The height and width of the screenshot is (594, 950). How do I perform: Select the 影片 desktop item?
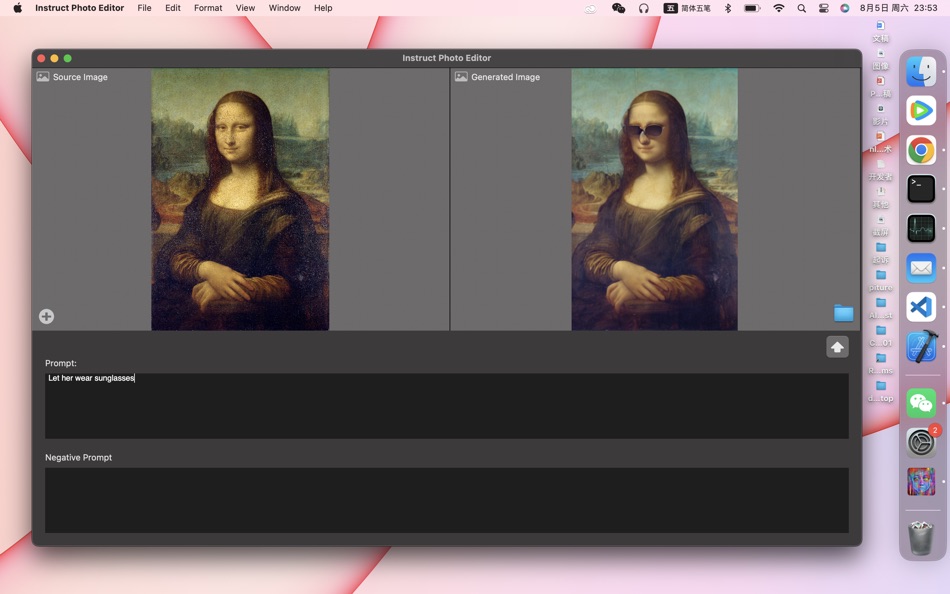(880, 115)
